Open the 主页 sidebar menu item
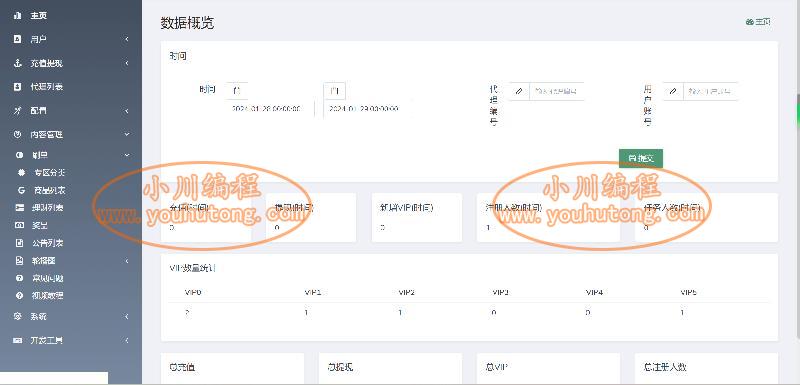 [x=71, y=16]
